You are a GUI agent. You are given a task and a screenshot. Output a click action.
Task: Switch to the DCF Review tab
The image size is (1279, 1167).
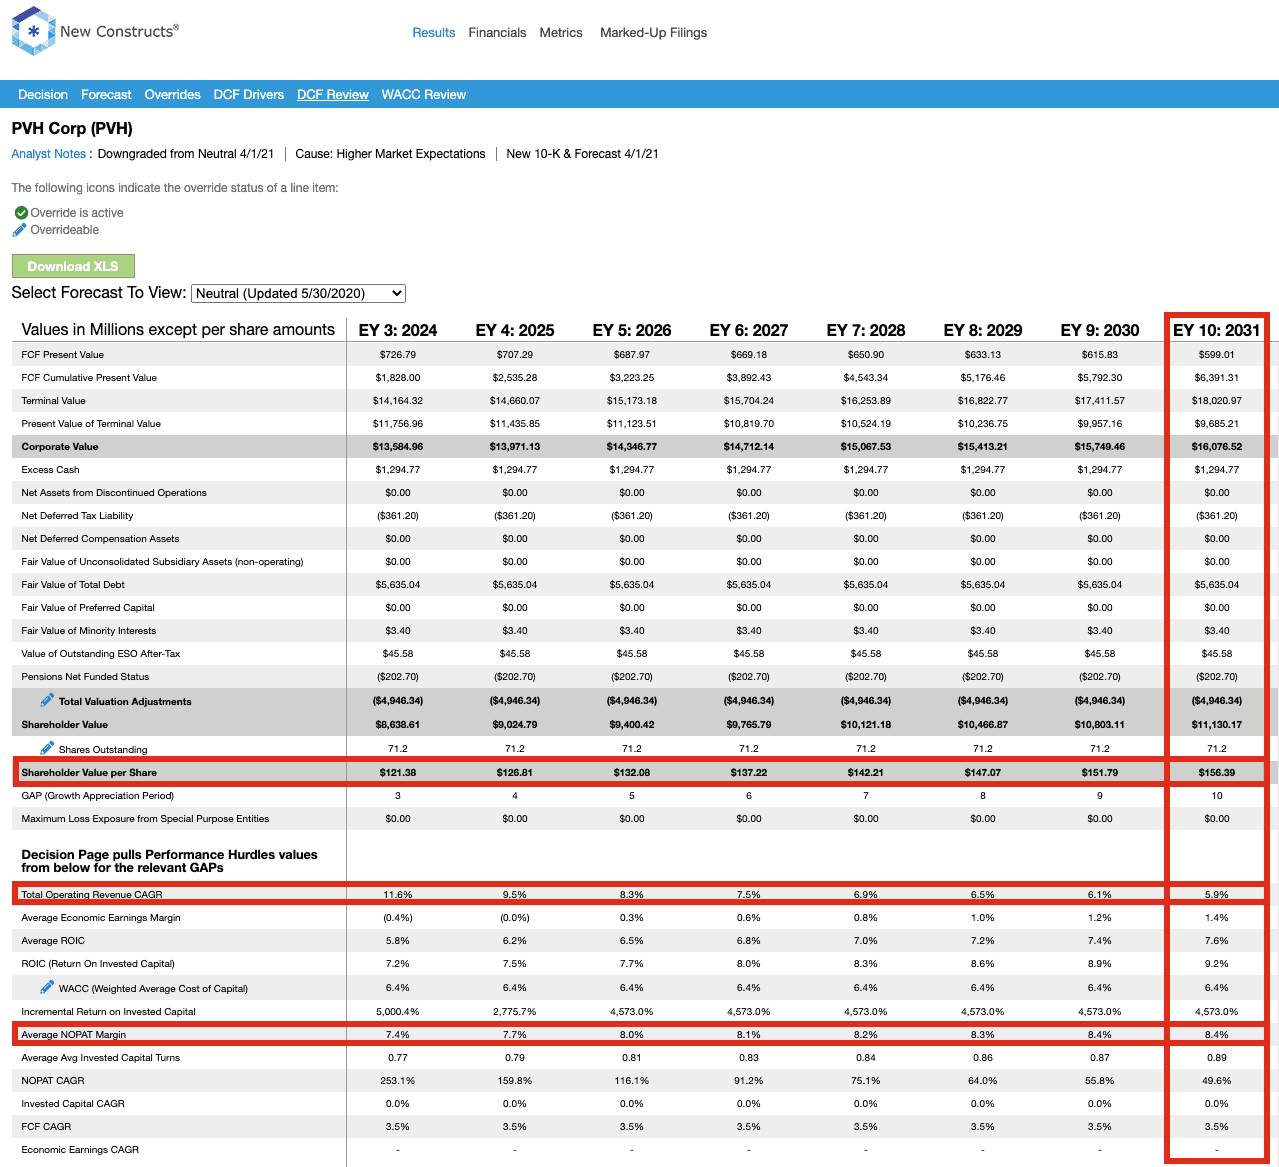coord(333,95)
